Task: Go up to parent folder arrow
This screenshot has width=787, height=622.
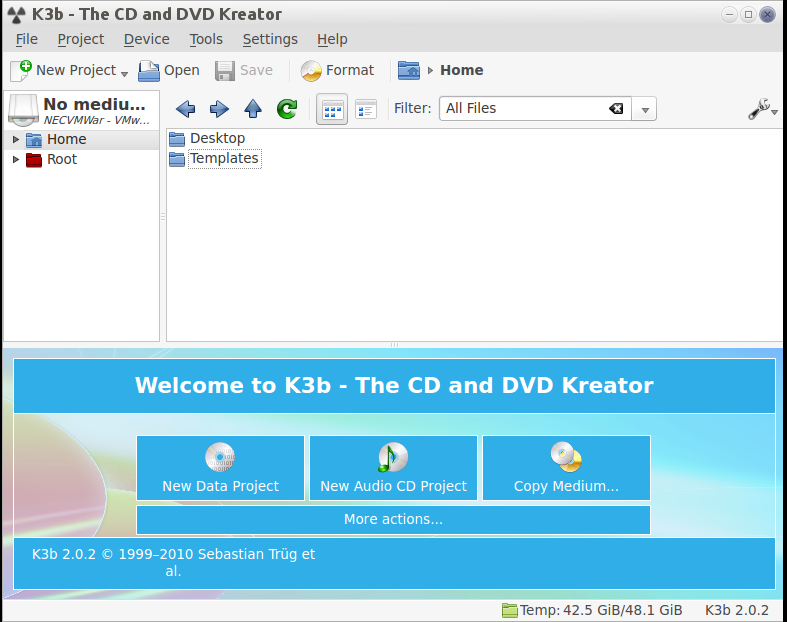Action: pyautogui.click(x=253, y=108)
